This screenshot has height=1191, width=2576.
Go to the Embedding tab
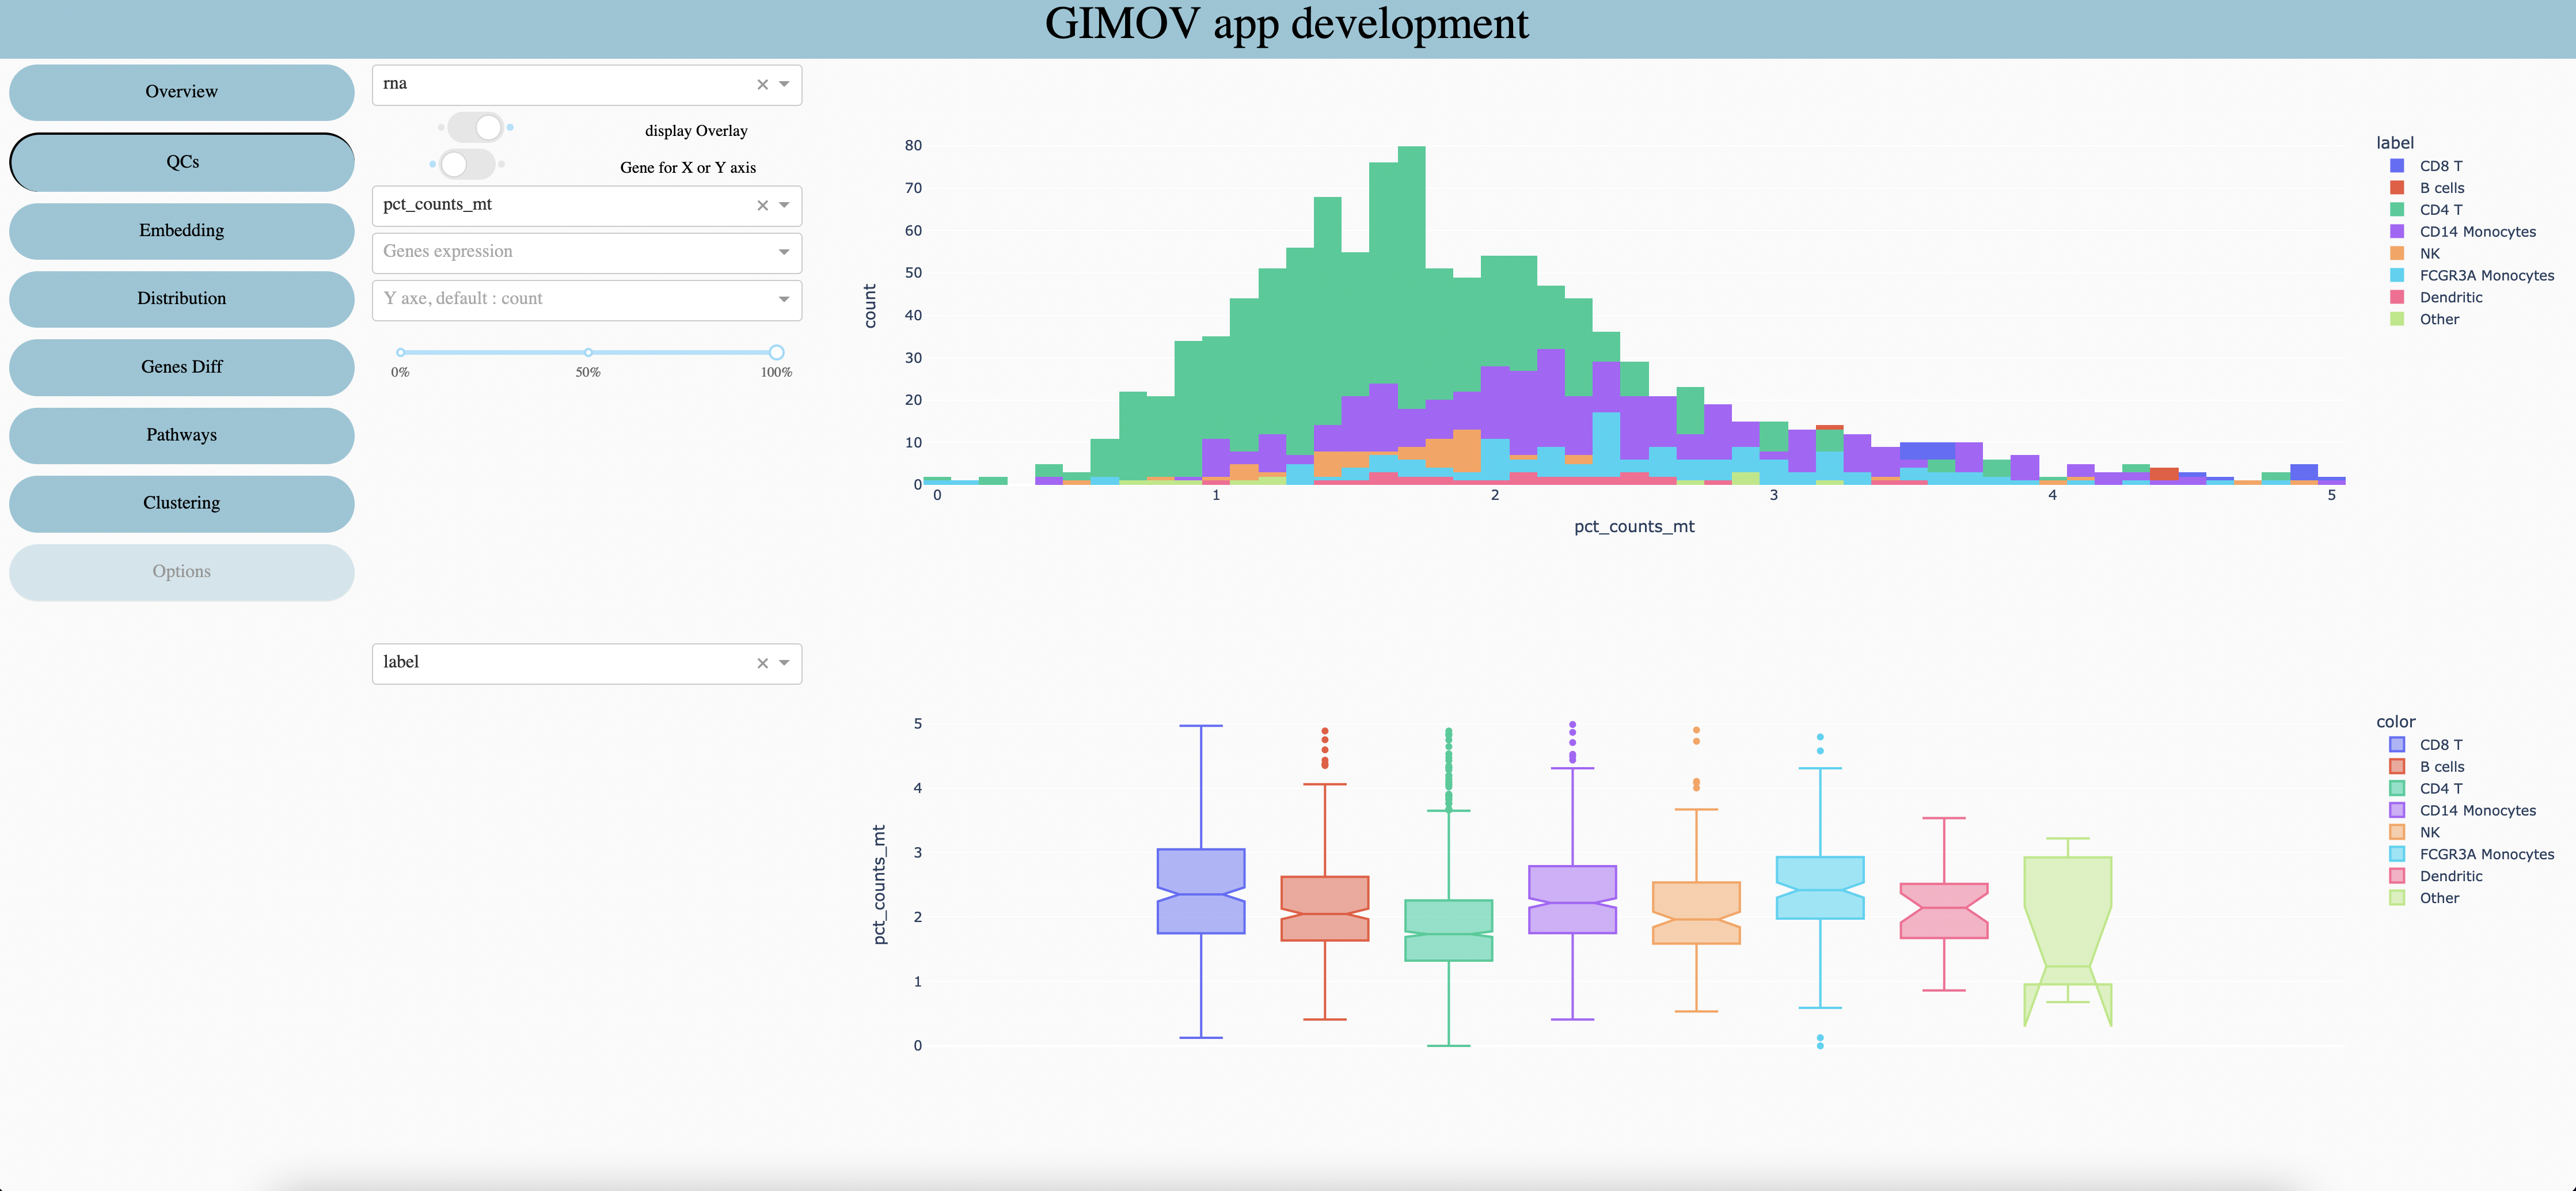[181, 231]
